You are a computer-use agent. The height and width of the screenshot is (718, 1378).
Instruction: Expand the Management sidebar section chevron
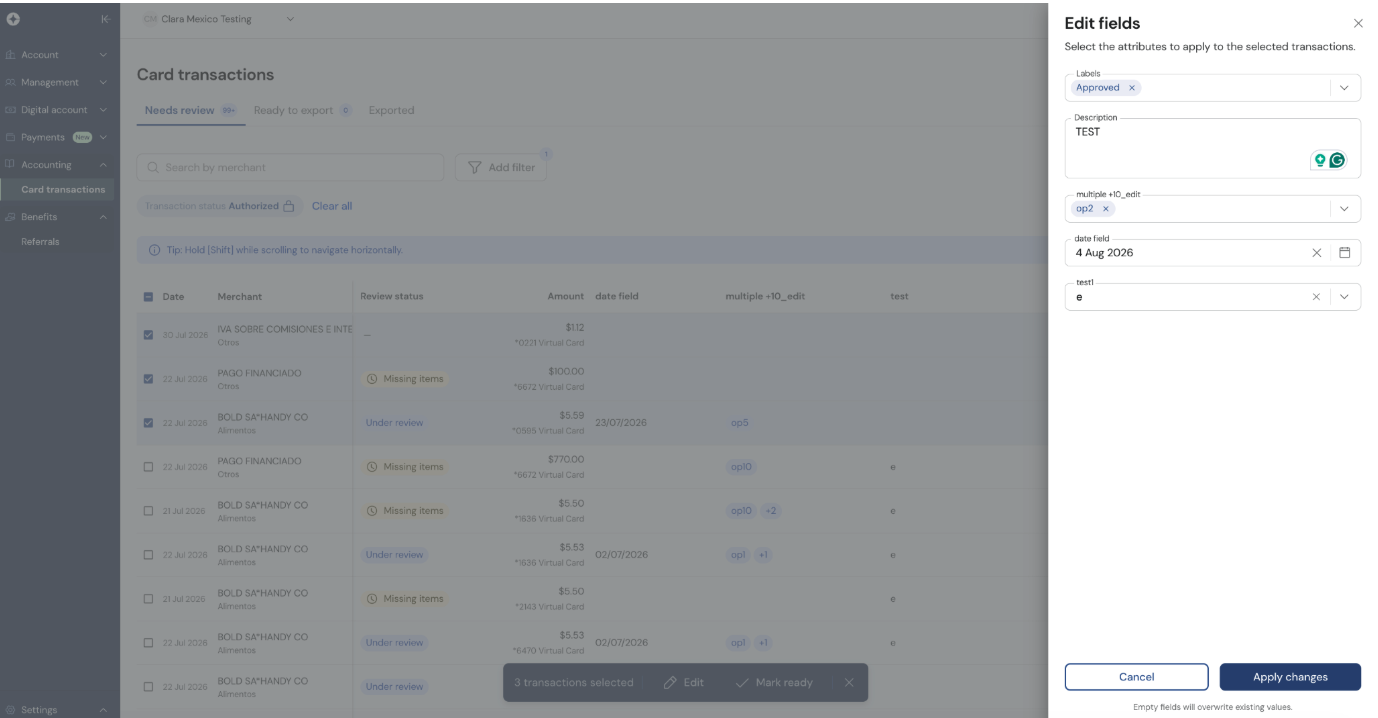(103, 83)
